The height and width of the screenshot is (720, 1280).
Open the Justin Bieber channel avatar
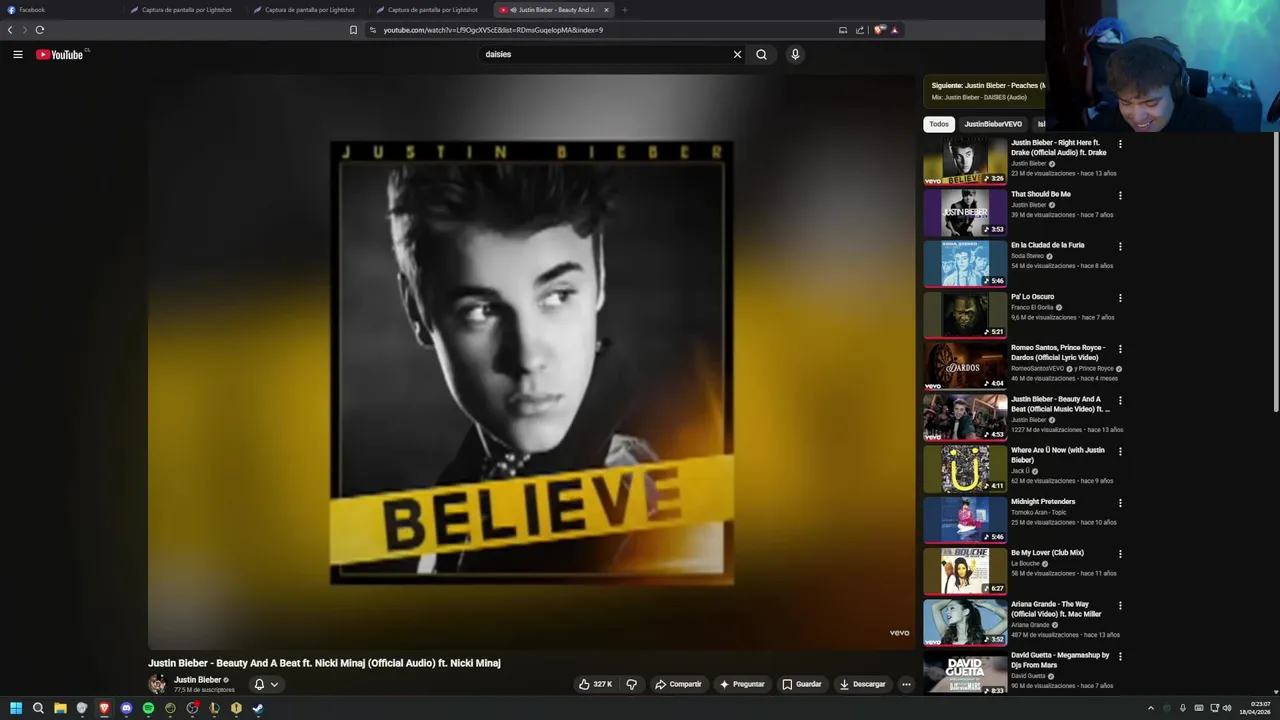click(x=157, y=684)
